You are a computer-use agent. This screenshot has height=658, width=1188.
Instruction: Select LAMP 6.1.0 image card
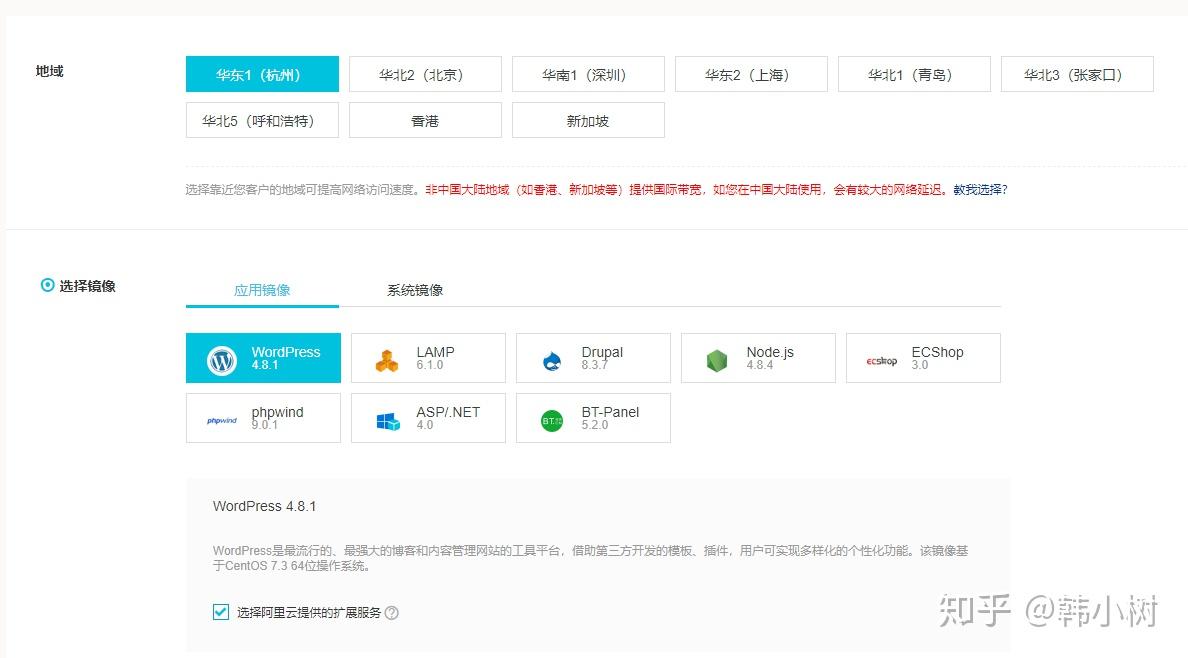point(428,358)
